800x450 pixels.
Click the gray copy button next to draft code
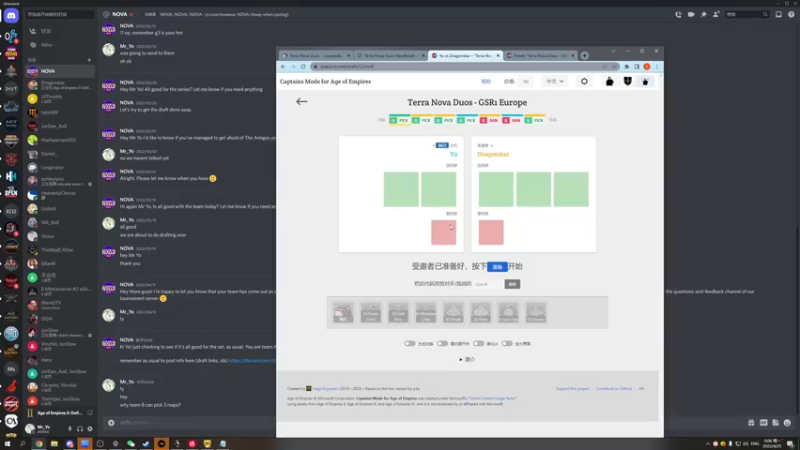[512, 284]
